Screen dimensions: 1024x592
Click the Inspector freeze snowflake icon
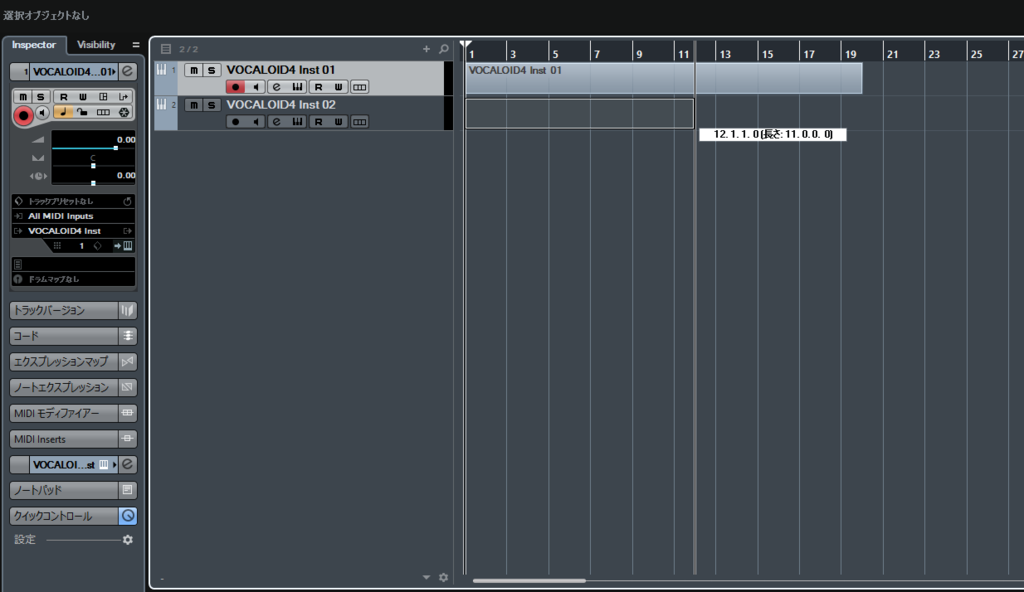point(123,112)
